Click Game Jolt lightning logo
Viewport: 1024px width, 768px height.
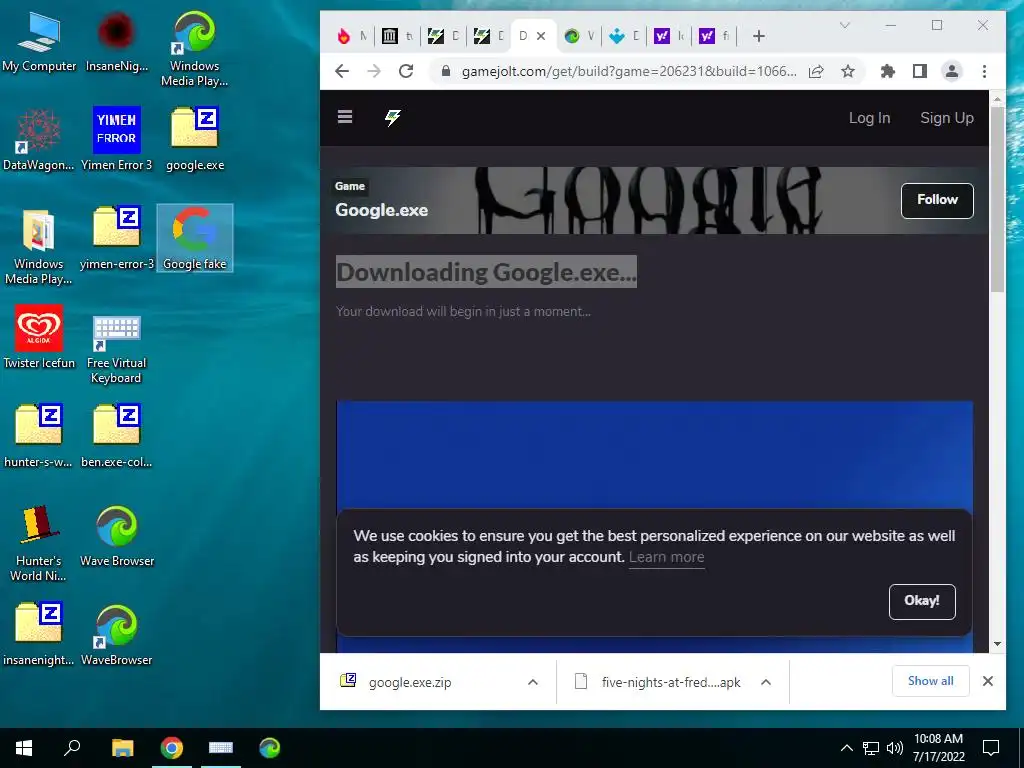tap(392, 118)
